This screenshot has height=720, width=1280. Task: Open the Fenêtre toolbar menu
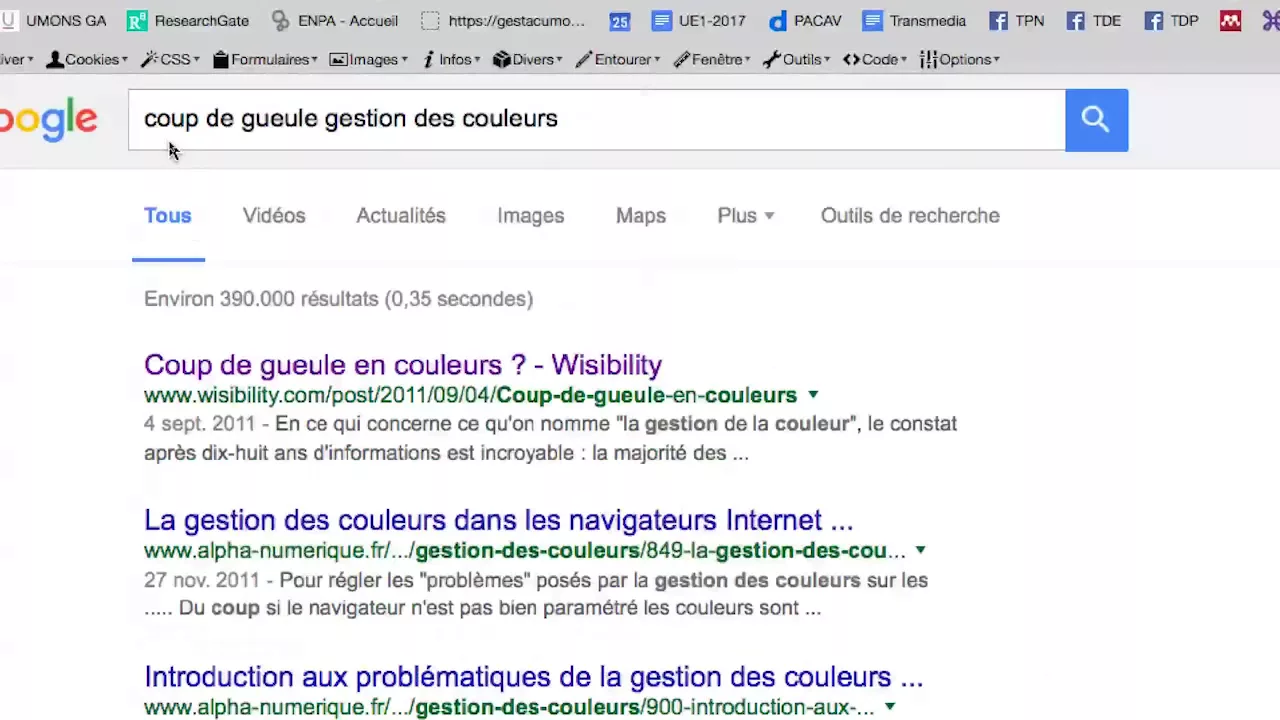(x=712, y=59)
